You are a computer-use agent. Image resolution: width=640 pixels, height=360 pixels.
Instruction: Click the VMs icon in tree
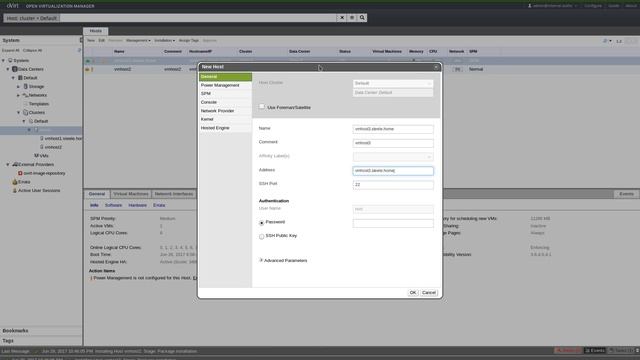[36, 156]
